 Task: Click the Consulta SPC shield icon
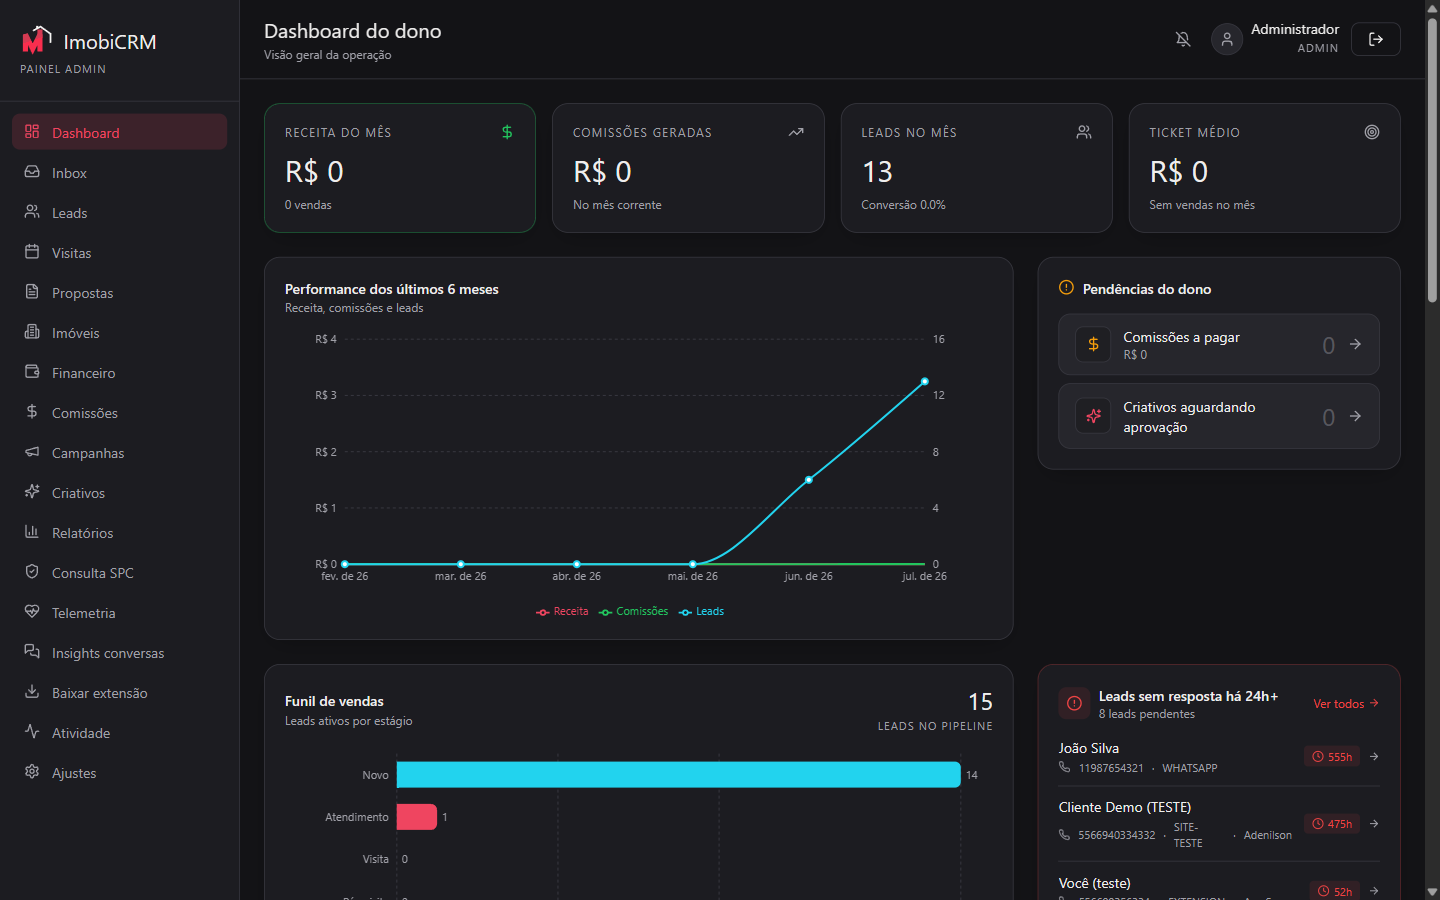(x=32, y=572)
